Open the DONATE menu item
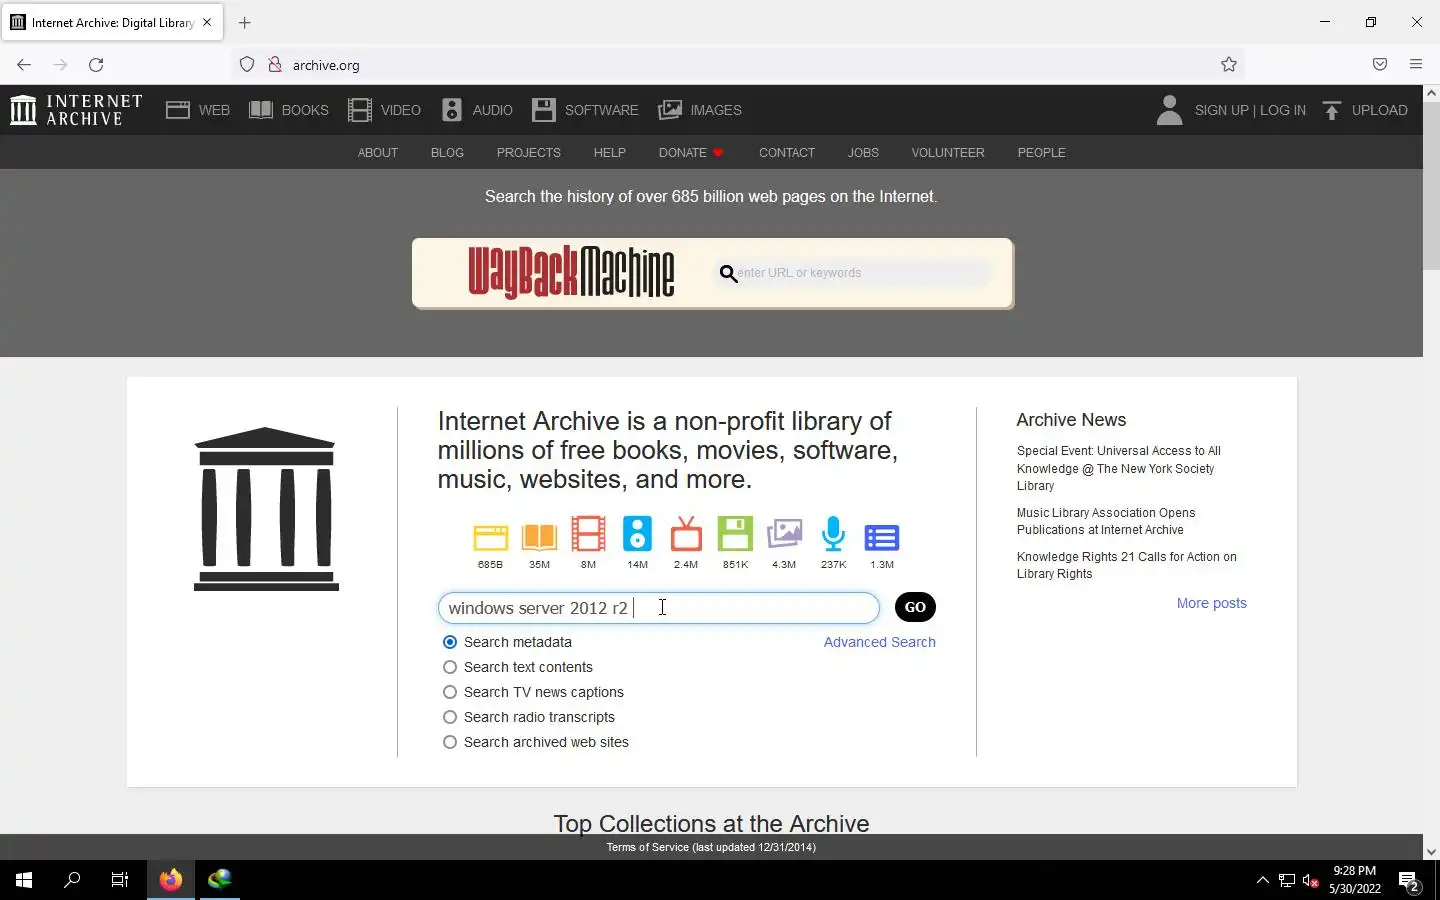Image resolution: width=1440 pixels, height=900 pixels. (690, 153)
